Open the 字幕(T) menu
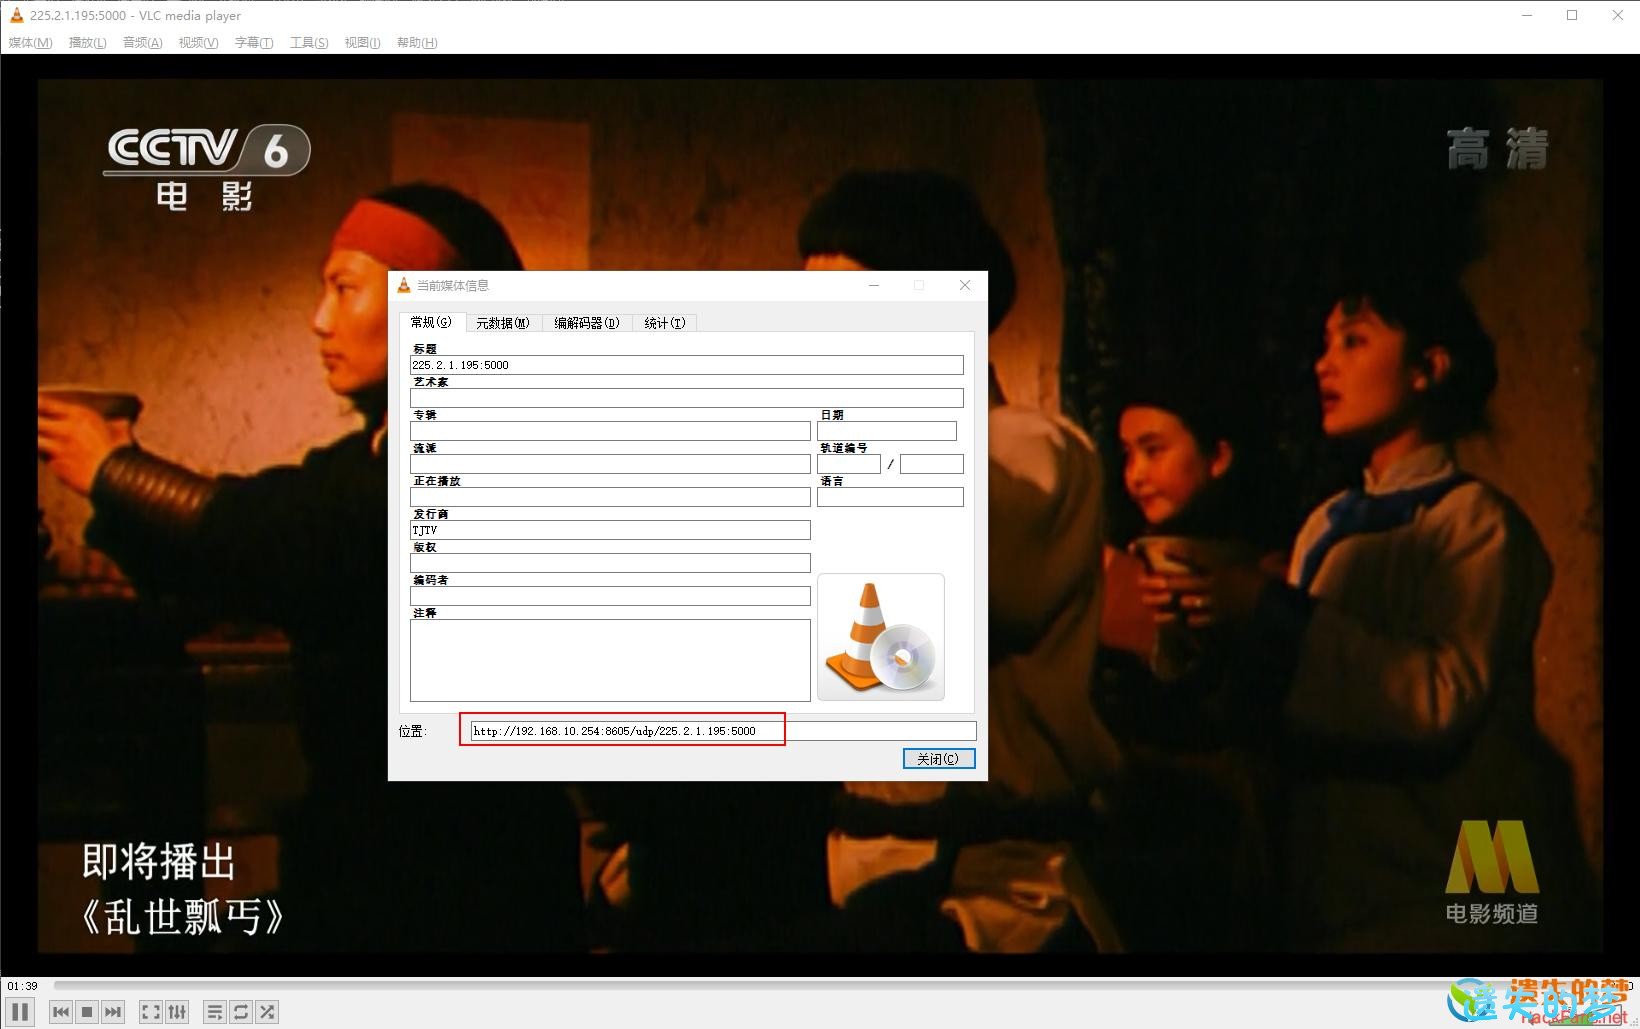 click(254, 42)
